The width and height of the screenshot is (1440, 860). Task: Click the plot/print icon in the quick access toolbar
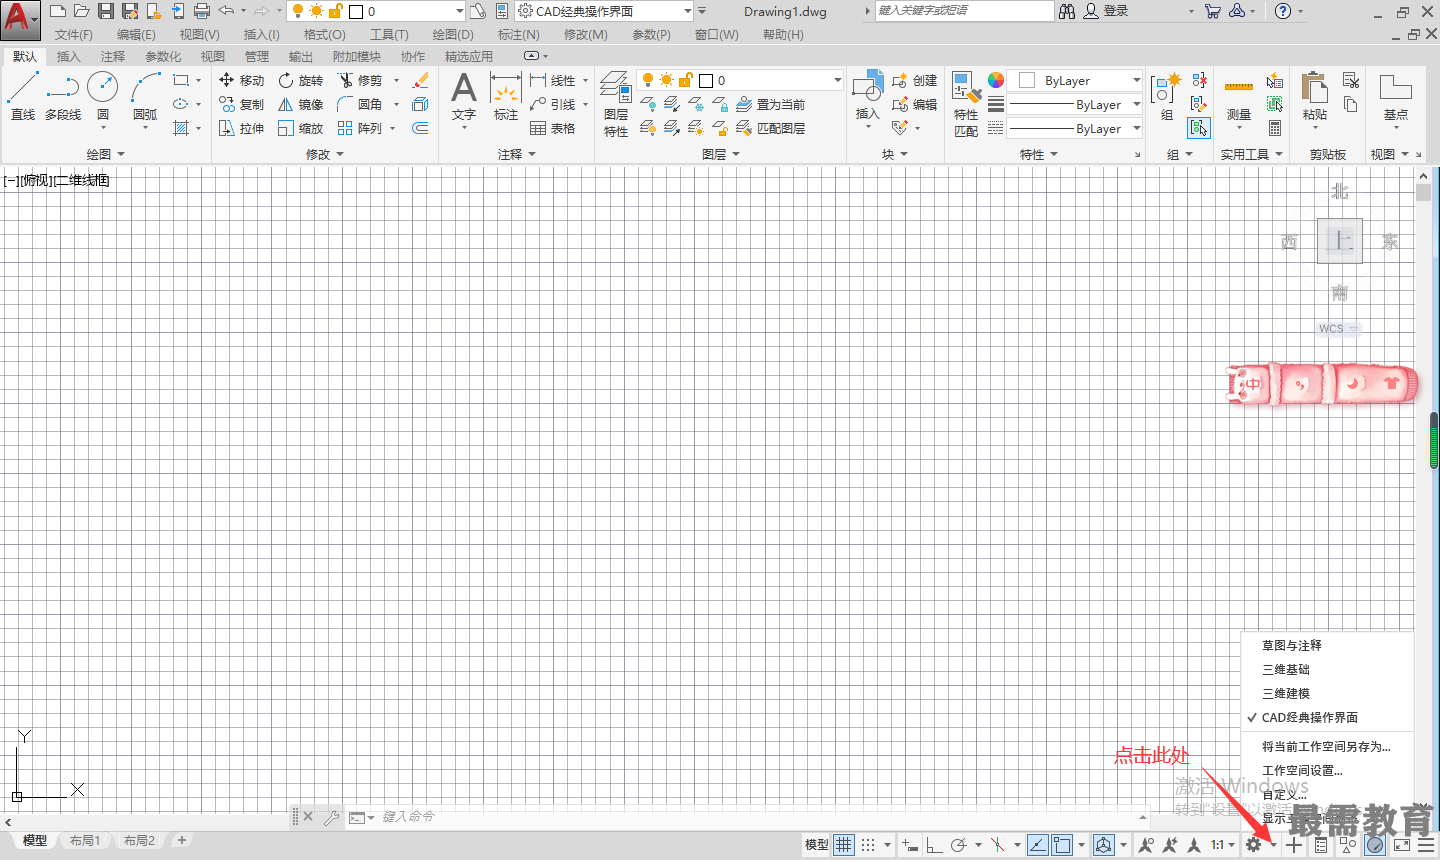click(202, 11)
